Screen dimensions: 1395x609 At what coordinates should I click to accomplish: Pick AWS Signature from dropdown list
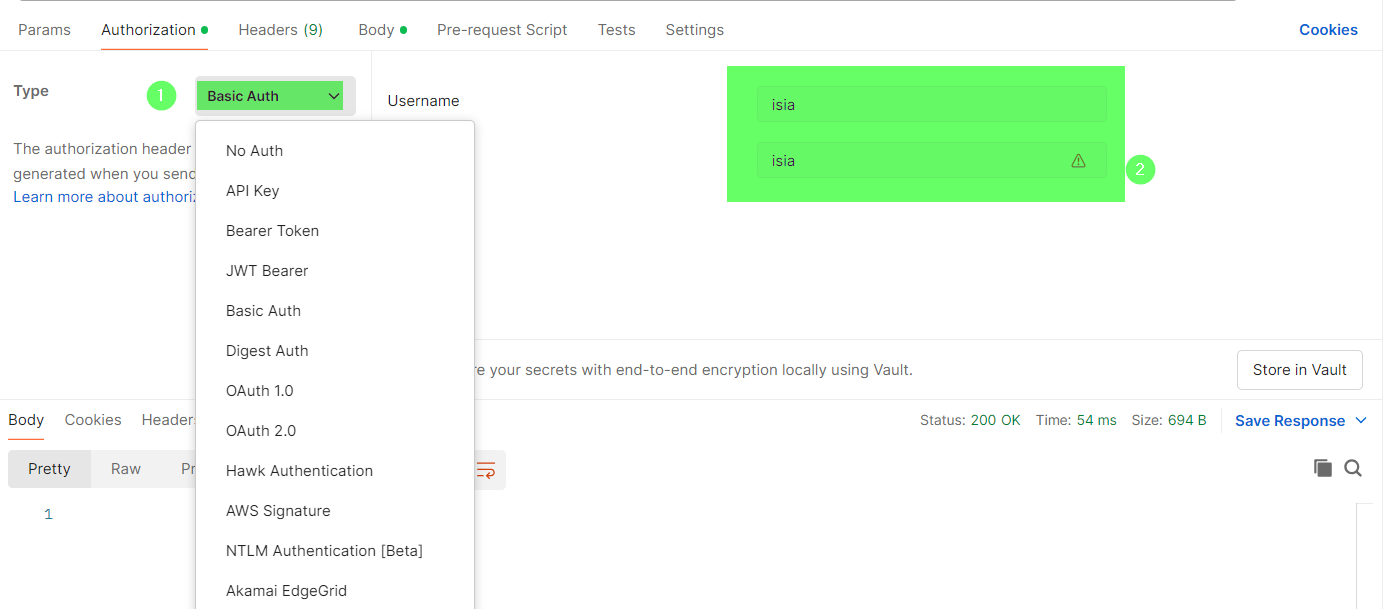[278, 511]
